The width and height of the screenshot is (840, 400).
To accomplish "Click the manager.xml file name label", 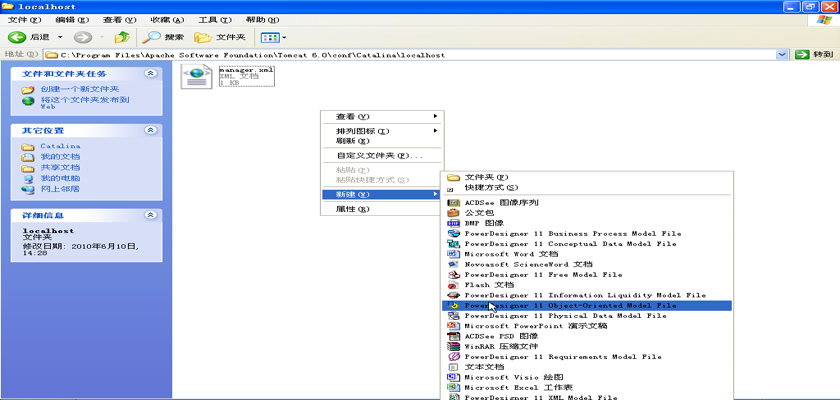I will (246, 70).
